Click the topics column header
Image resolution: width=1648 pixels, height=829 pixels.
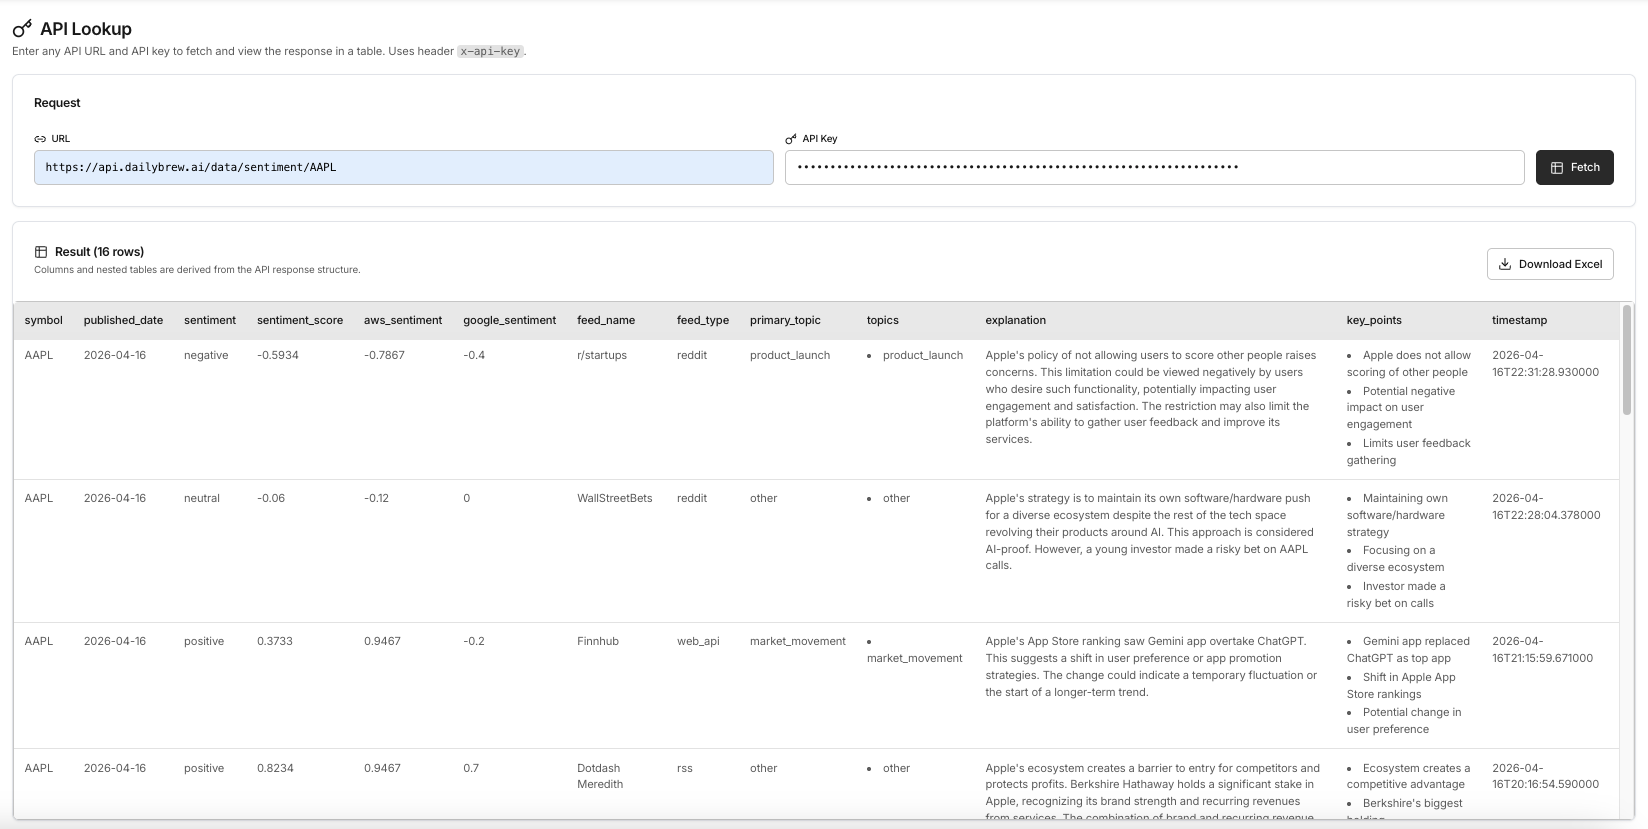(883, 320)
